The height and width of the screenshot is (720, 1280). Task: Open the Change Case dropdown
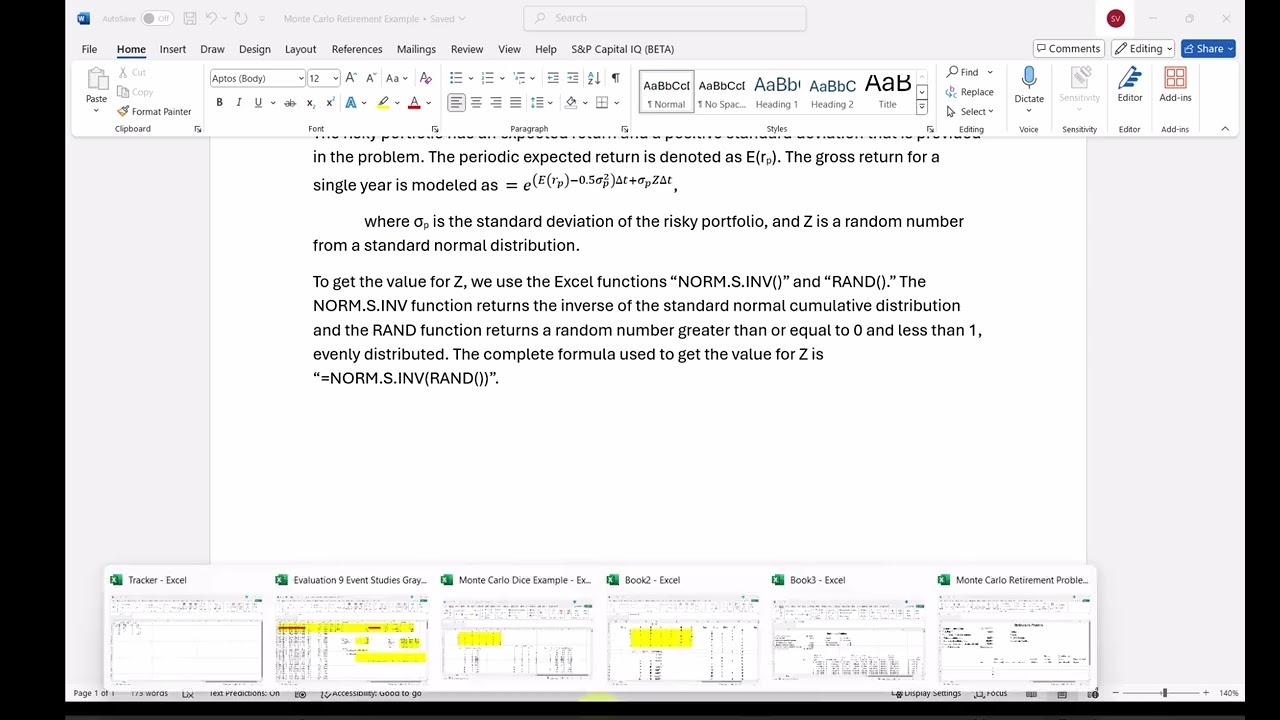pos(395,78)
